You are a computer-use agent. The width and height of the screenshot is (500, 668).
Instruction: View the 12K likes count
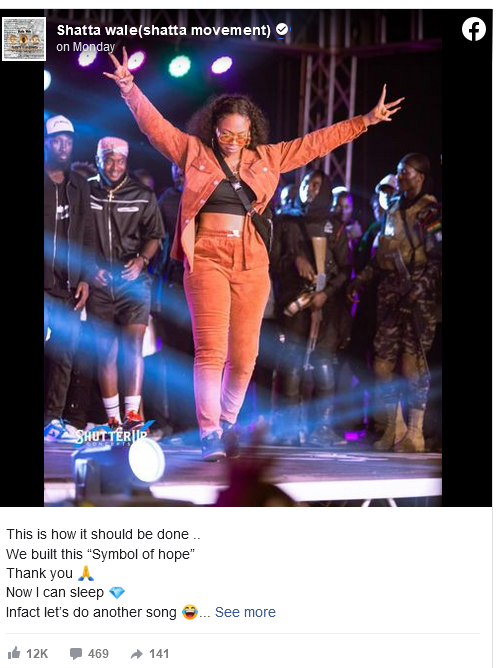[37, 654]
